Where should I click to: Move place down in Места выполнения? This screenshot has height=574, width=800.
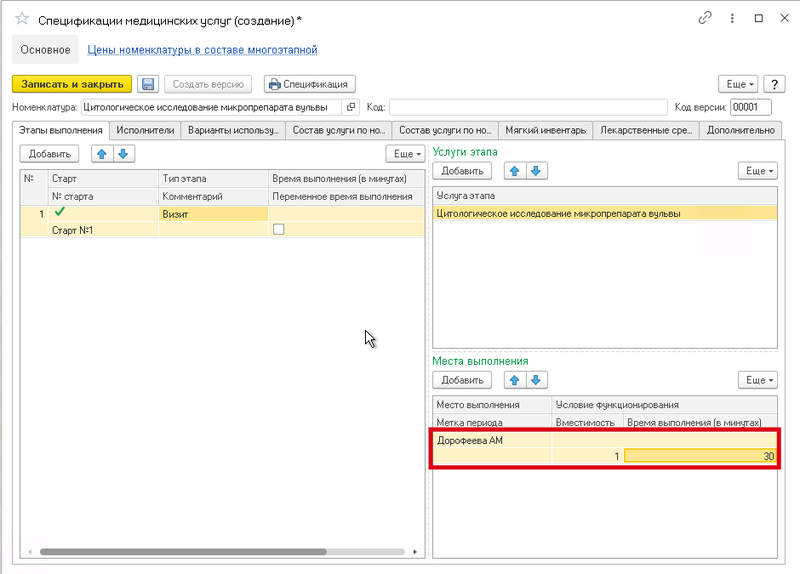point(537,380)
